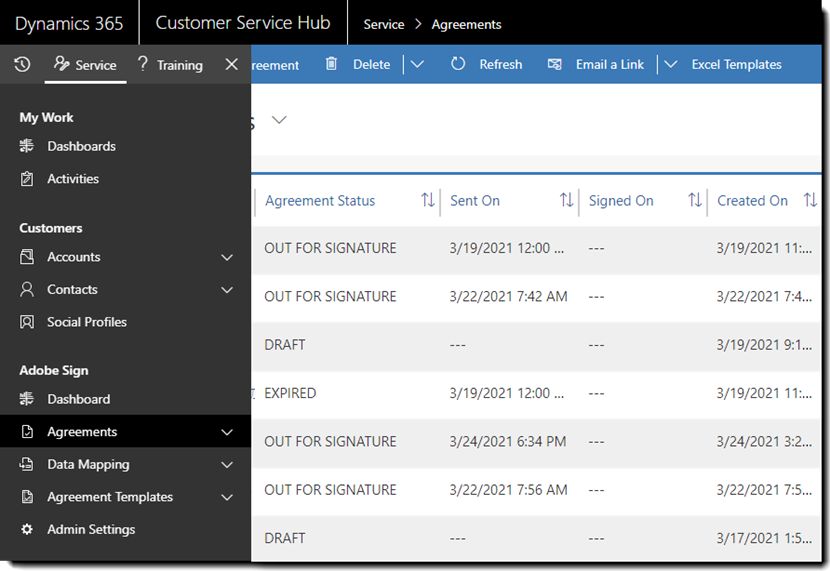Open the recent items history icon
The width and height of the screenshot is (830, 571).
pyautogui.click(x=22, y=65)
